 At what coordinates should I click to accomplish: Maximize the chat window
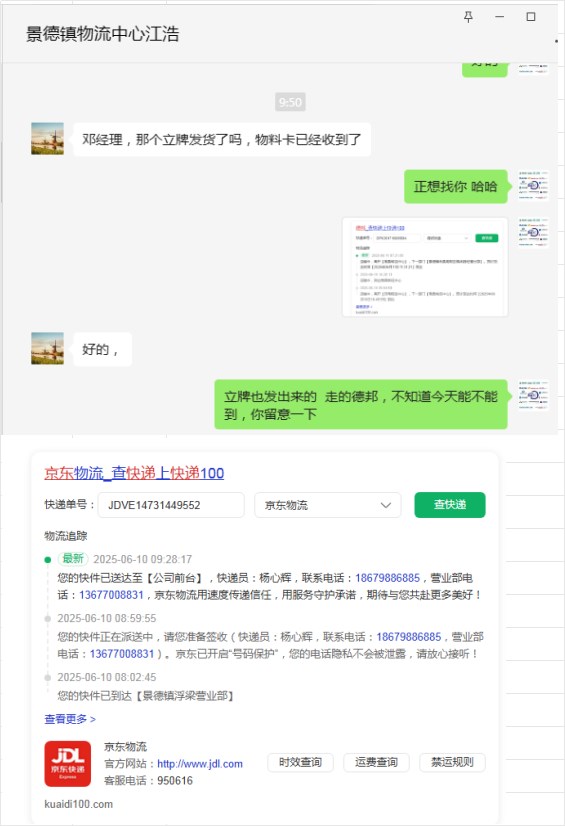[x=531, y=17]
